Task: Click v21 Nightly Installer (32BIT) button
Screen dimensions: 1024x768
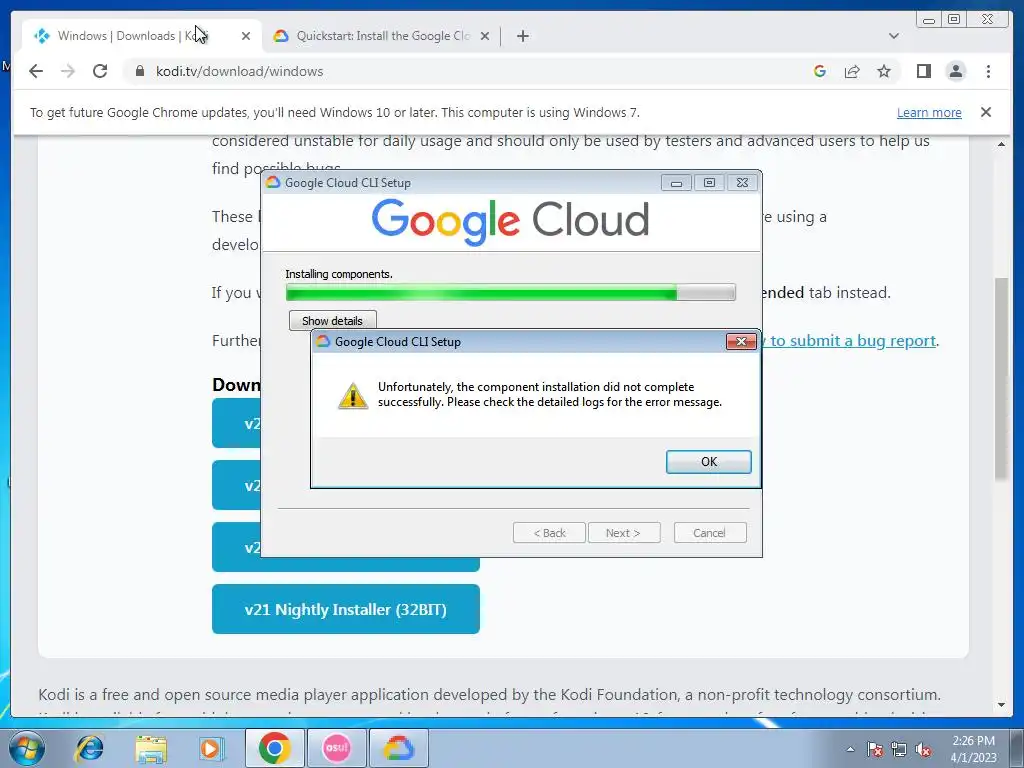Action: coord(345,609)
